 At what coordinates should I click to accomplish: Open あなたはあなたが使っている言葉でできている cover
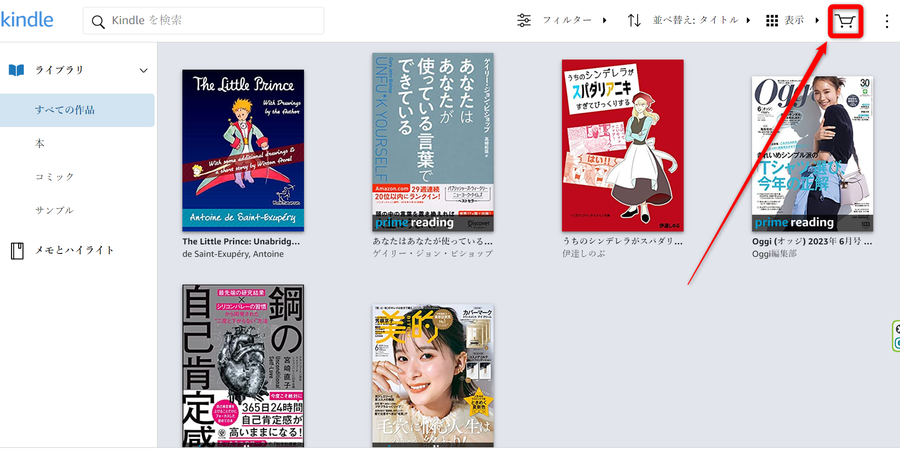pyautogui.click(x=433, y=142)
